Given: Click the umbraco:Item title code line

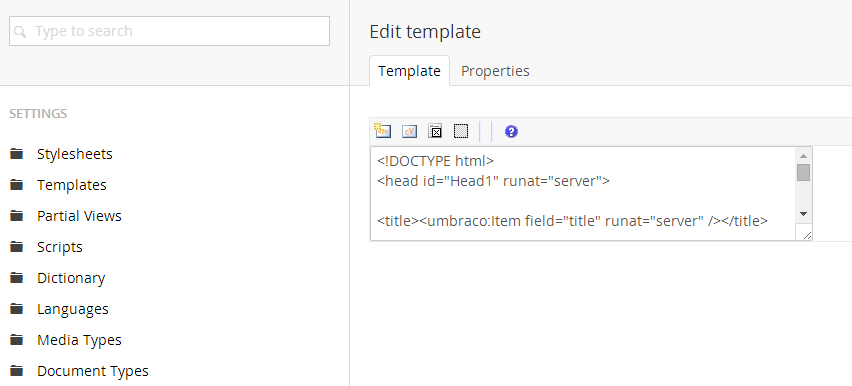Looking at the screenshot, I should 572,221.
